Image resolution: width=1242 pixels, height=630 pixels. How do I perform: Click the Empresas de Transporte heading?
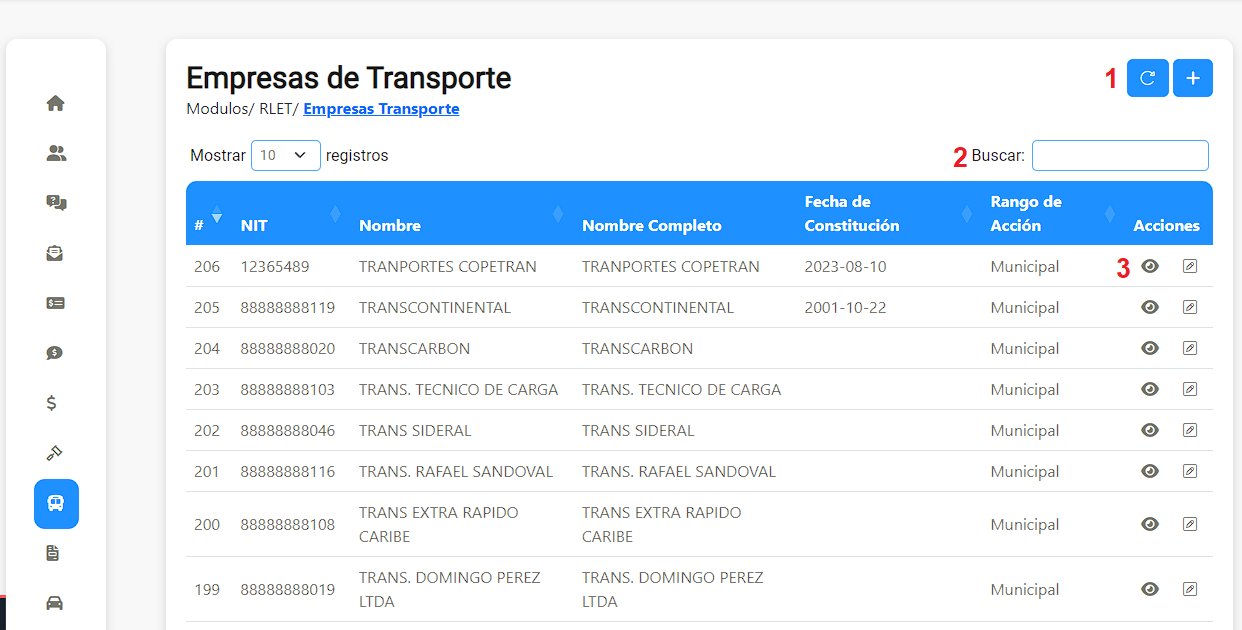click(349, 77)
